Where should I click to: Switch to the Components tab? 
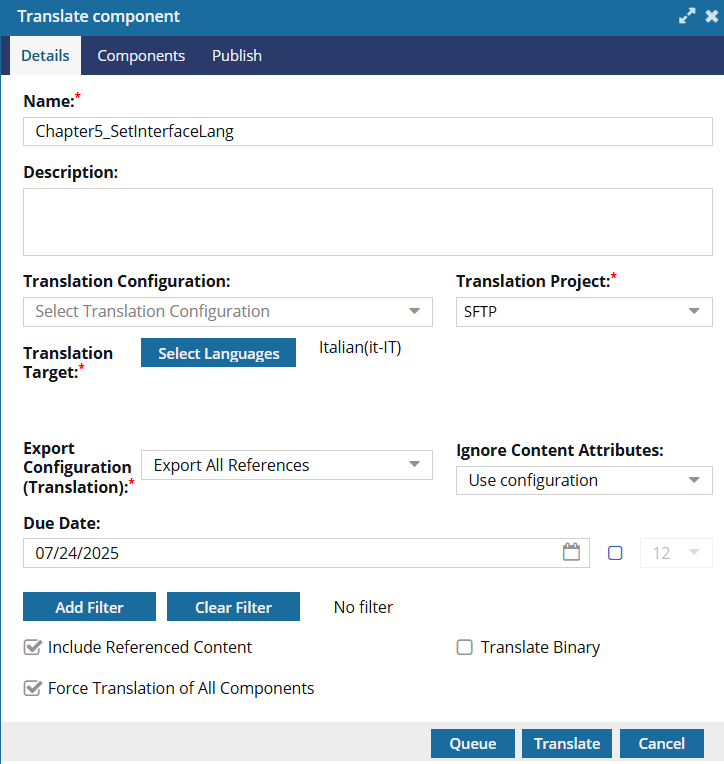tap(141, 56)
